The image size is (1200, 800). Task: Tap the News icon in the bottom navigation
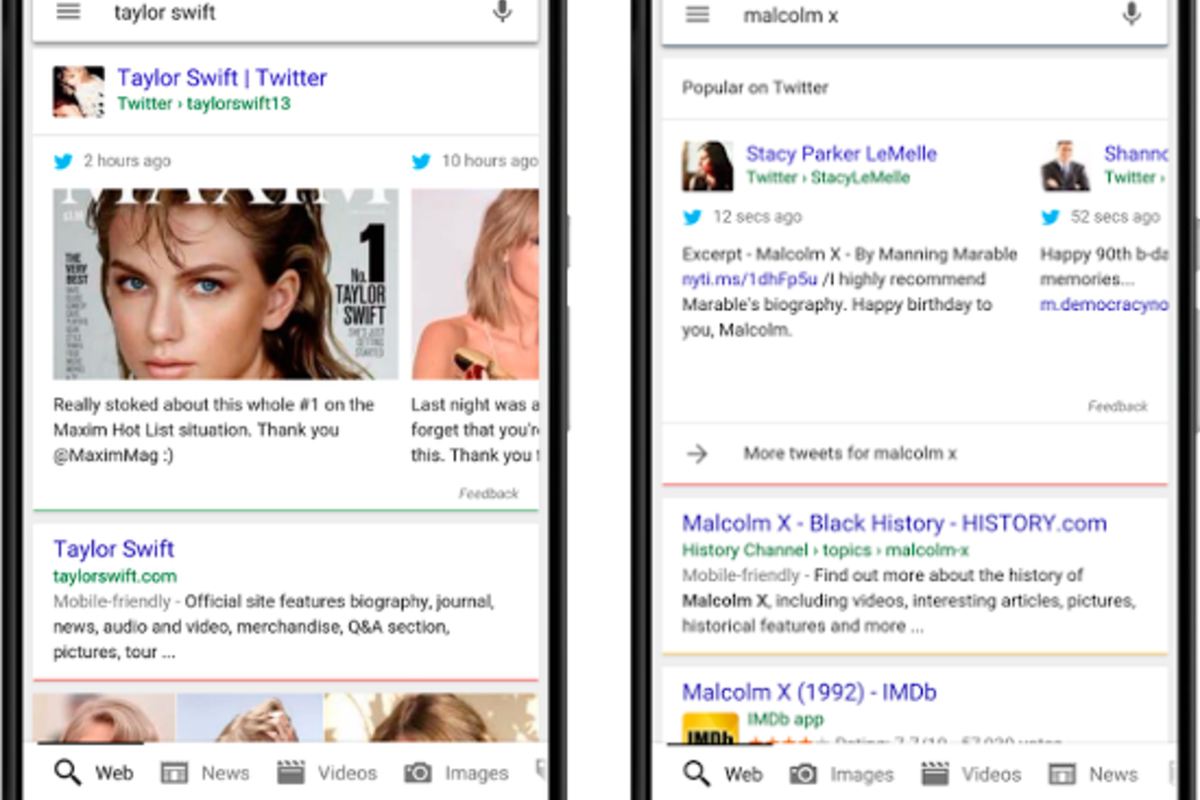(x=176, y=772)
